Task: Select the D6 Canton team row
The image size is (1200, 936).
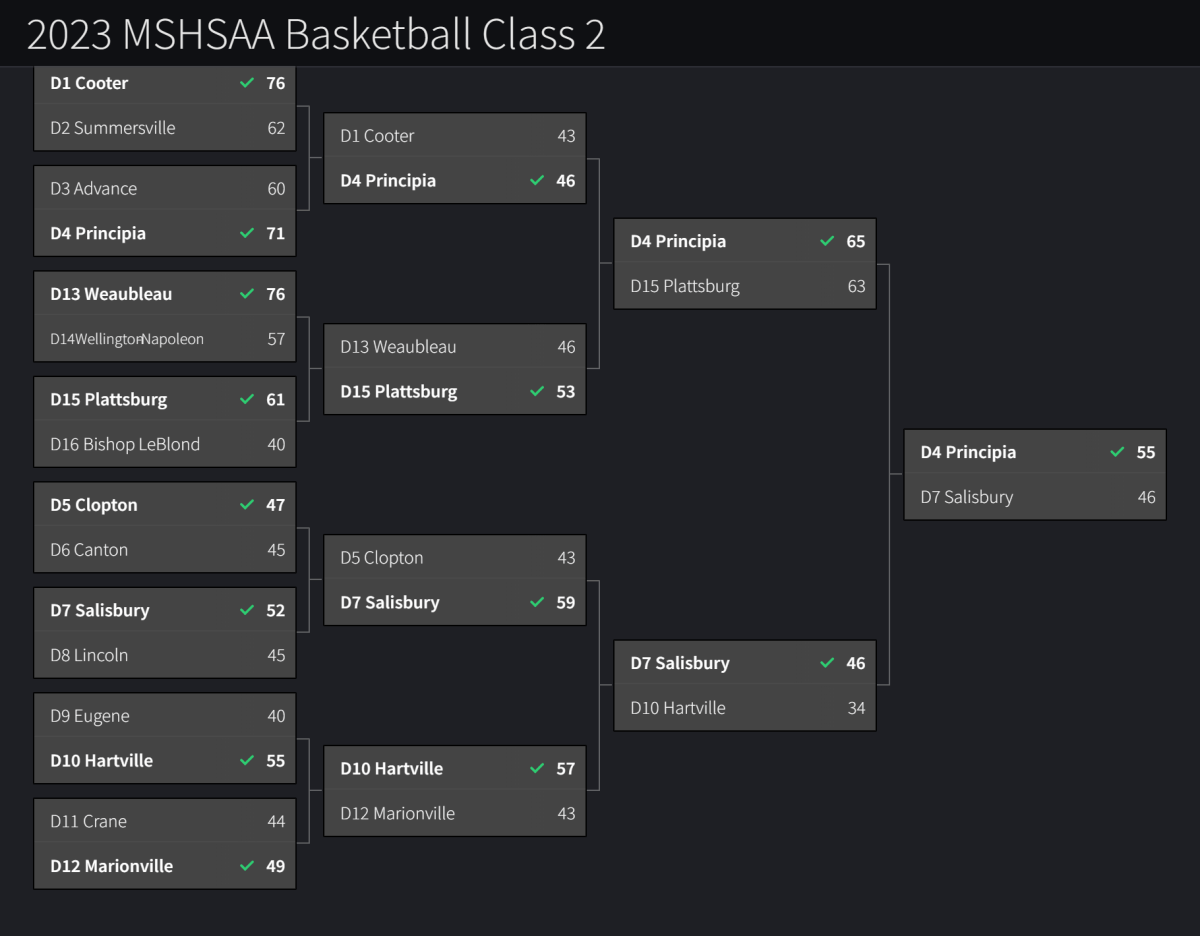Action: (89, 550)
